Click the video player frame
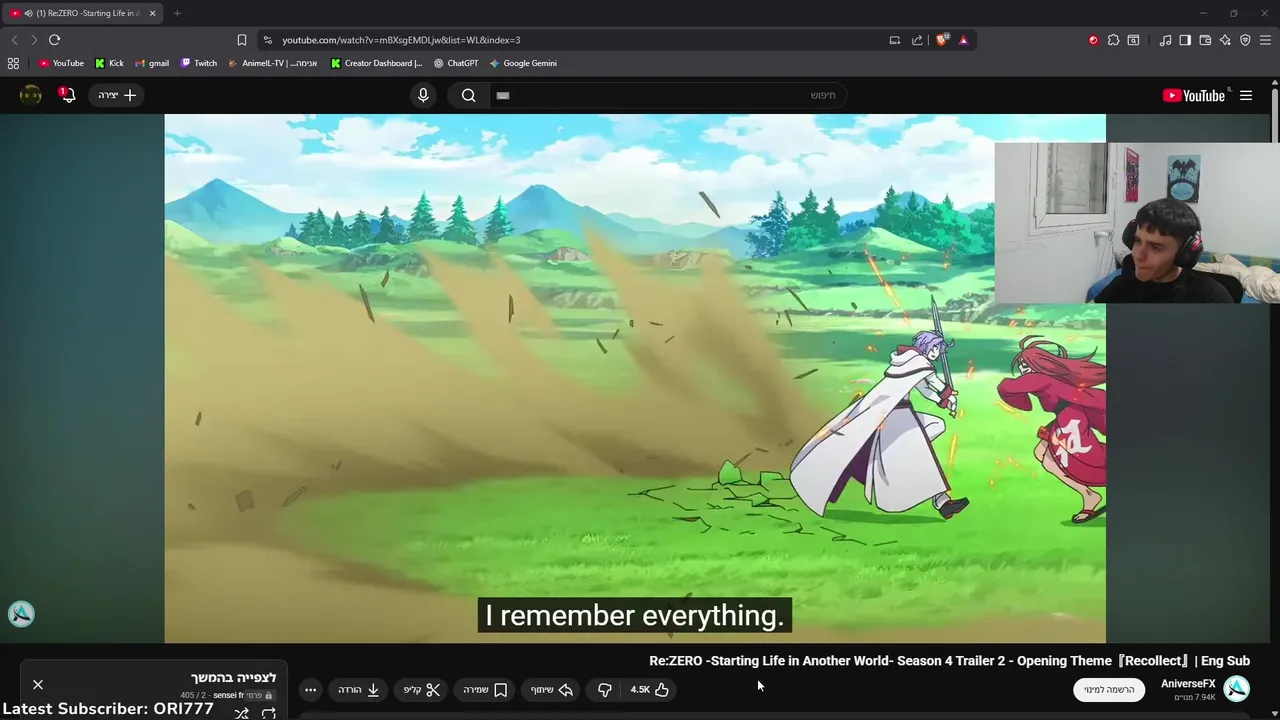This screenshot has height=720, width=1280. 635,378
